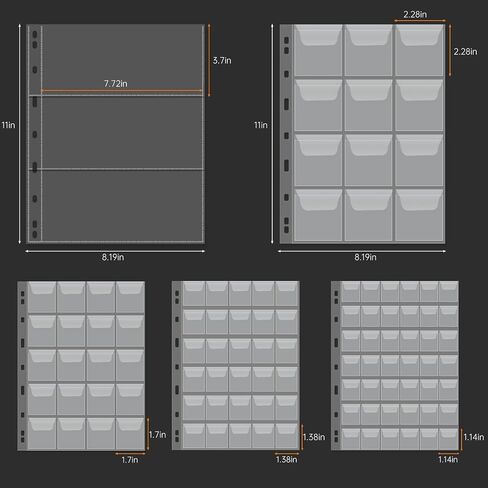
Task: Click the bottom pocket of the 3-pocket page
Action: [x=122, y=205]
